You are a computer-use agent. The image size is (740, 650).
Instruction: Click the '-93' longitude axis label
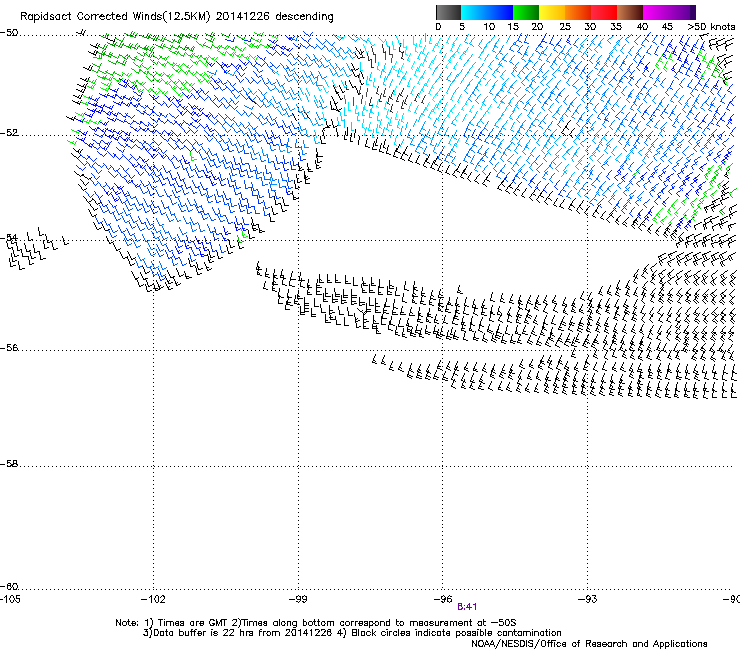point(587,599)
